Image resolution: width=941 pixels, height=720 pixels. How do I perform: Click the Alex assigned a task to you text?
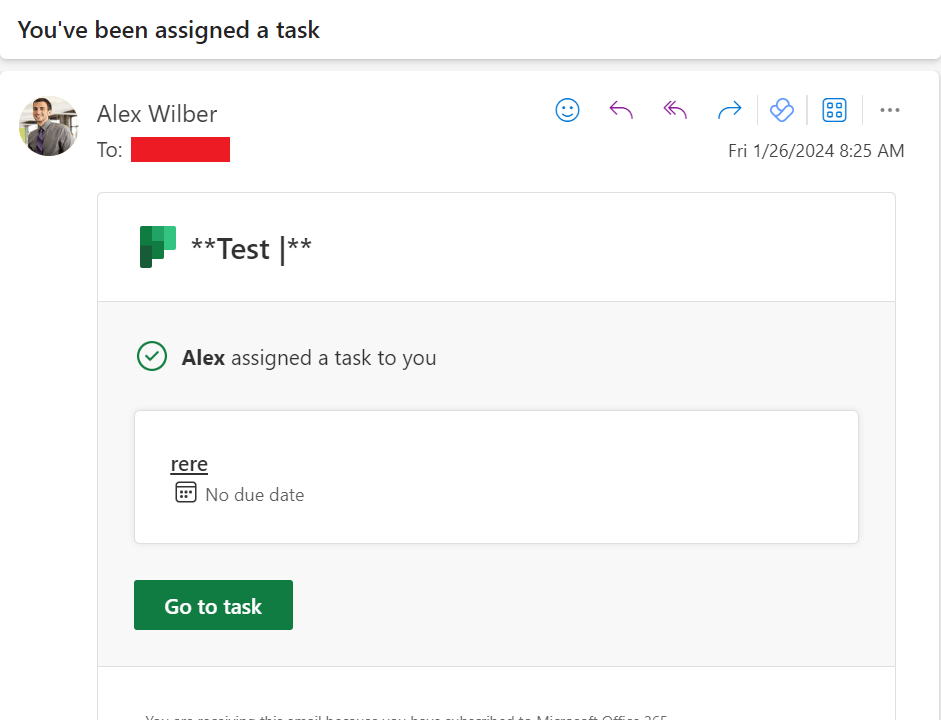click(309, 358)
